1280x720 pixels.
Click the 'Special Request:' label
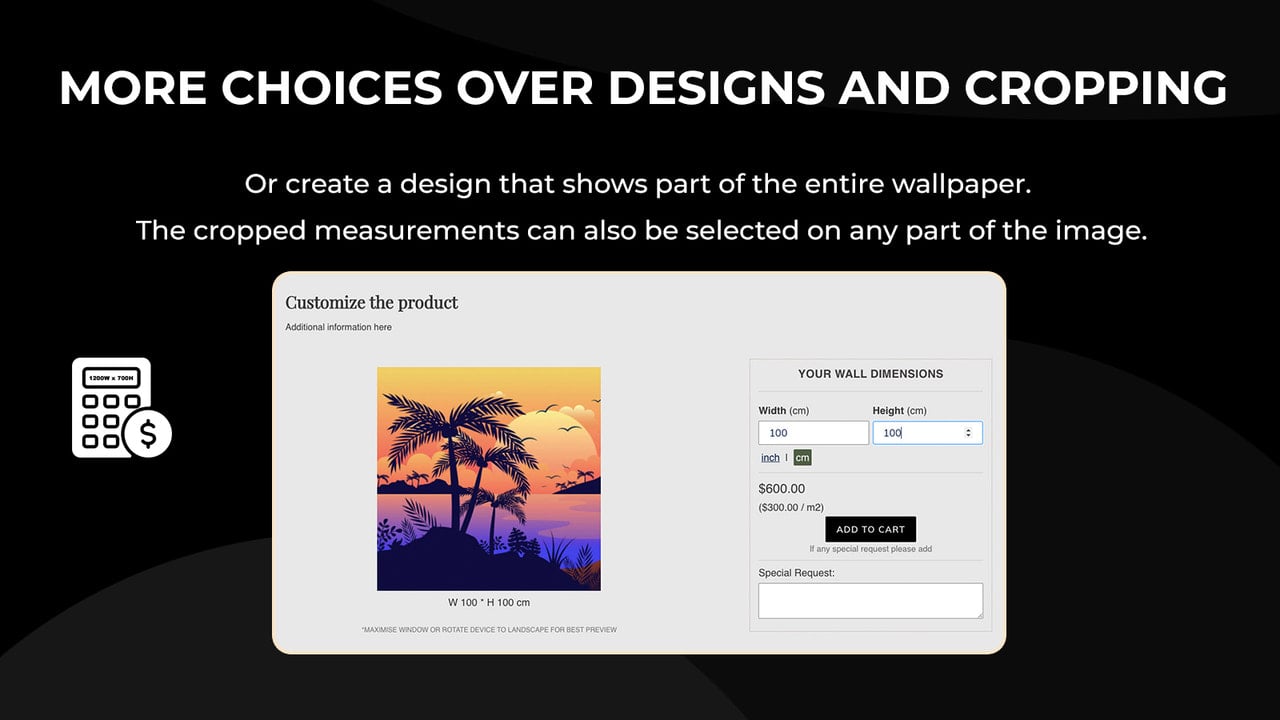pyautogui.click(x=796, y=573)
